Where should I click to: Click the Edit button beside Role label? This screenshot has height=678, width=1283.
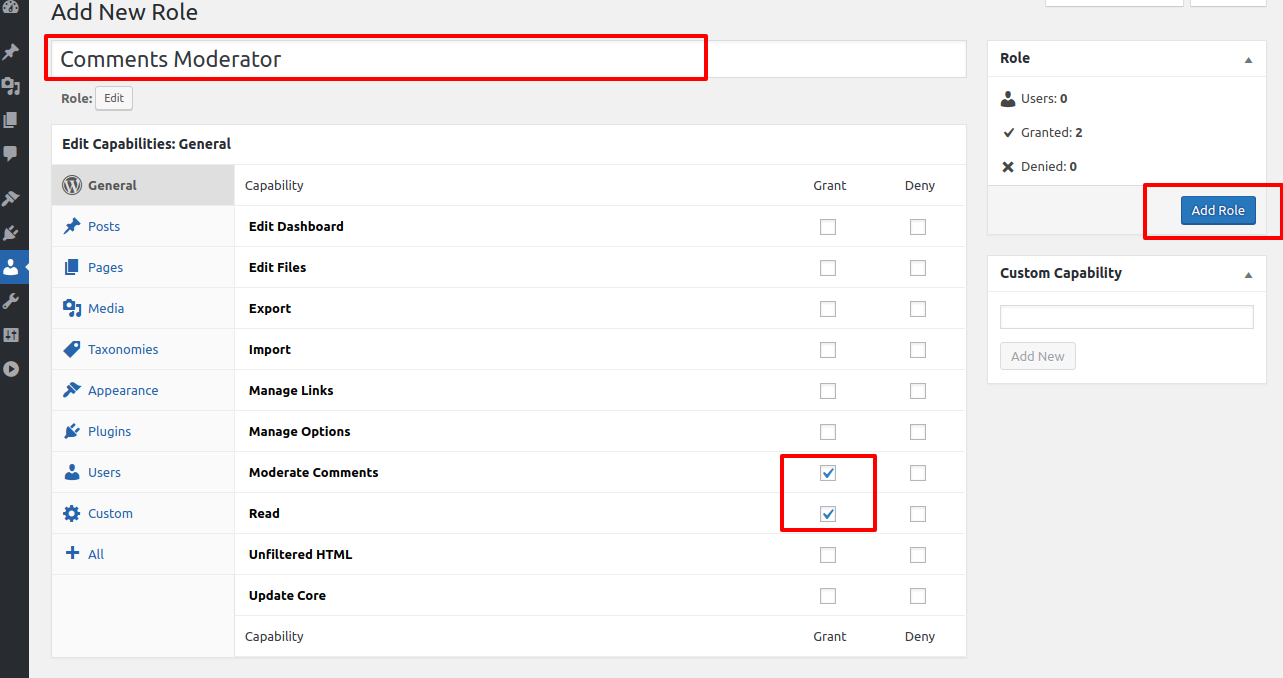(x=113, y=98)
